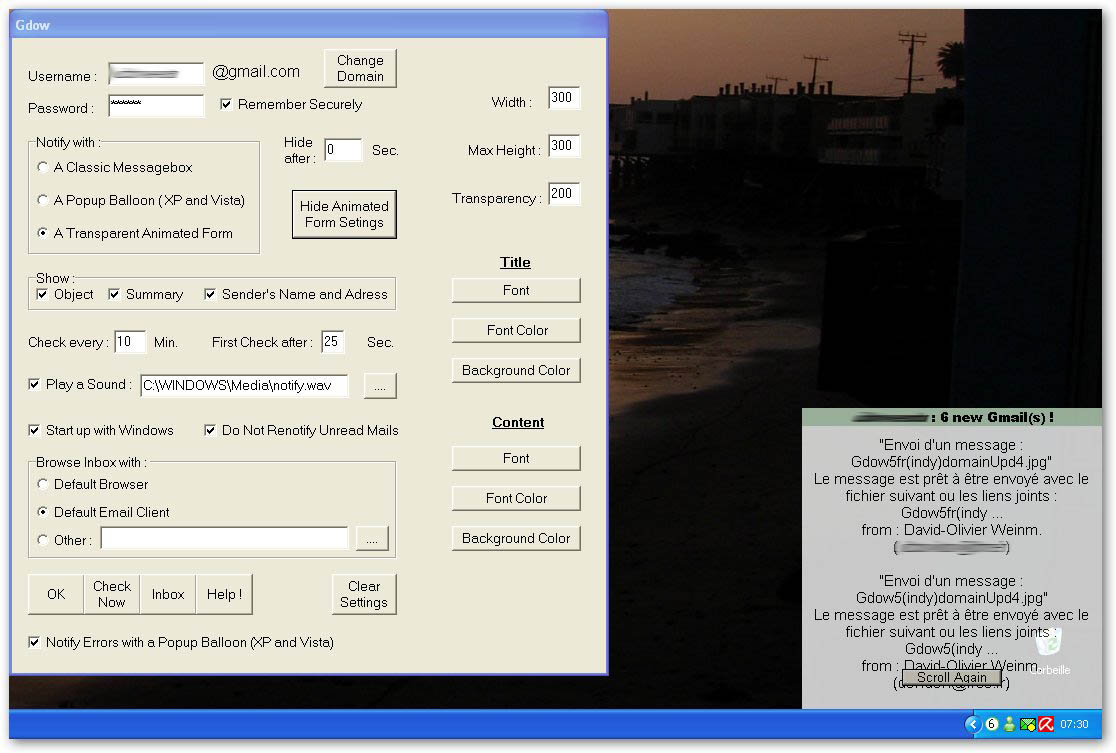Click the '6 new Gmail(s) !' notification title
Viewport: 1116px width, 753px height.
[996, 418]
